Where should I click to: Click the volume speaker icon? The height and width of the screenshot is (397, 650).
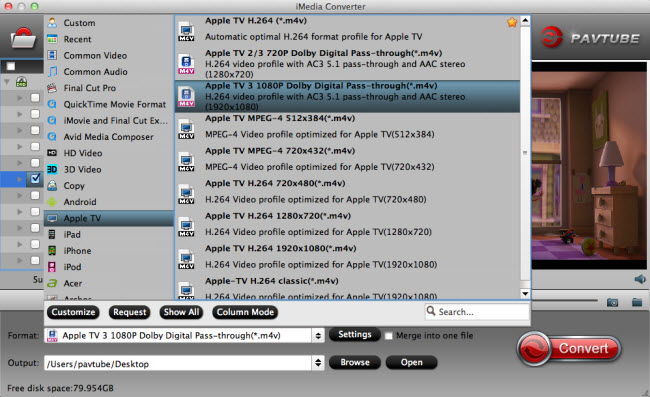pos(640,279)
